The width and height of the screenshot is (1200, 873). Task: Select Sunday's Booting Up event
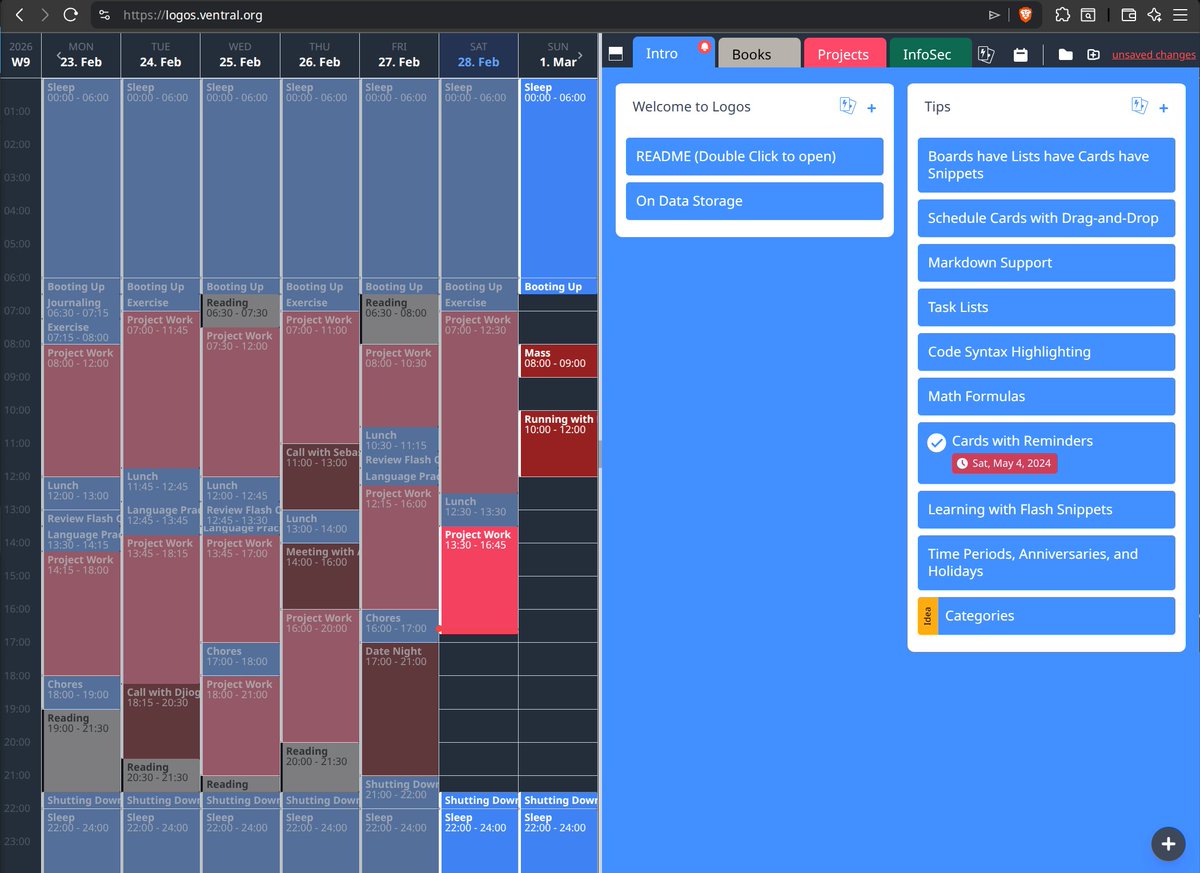point(558,287)
